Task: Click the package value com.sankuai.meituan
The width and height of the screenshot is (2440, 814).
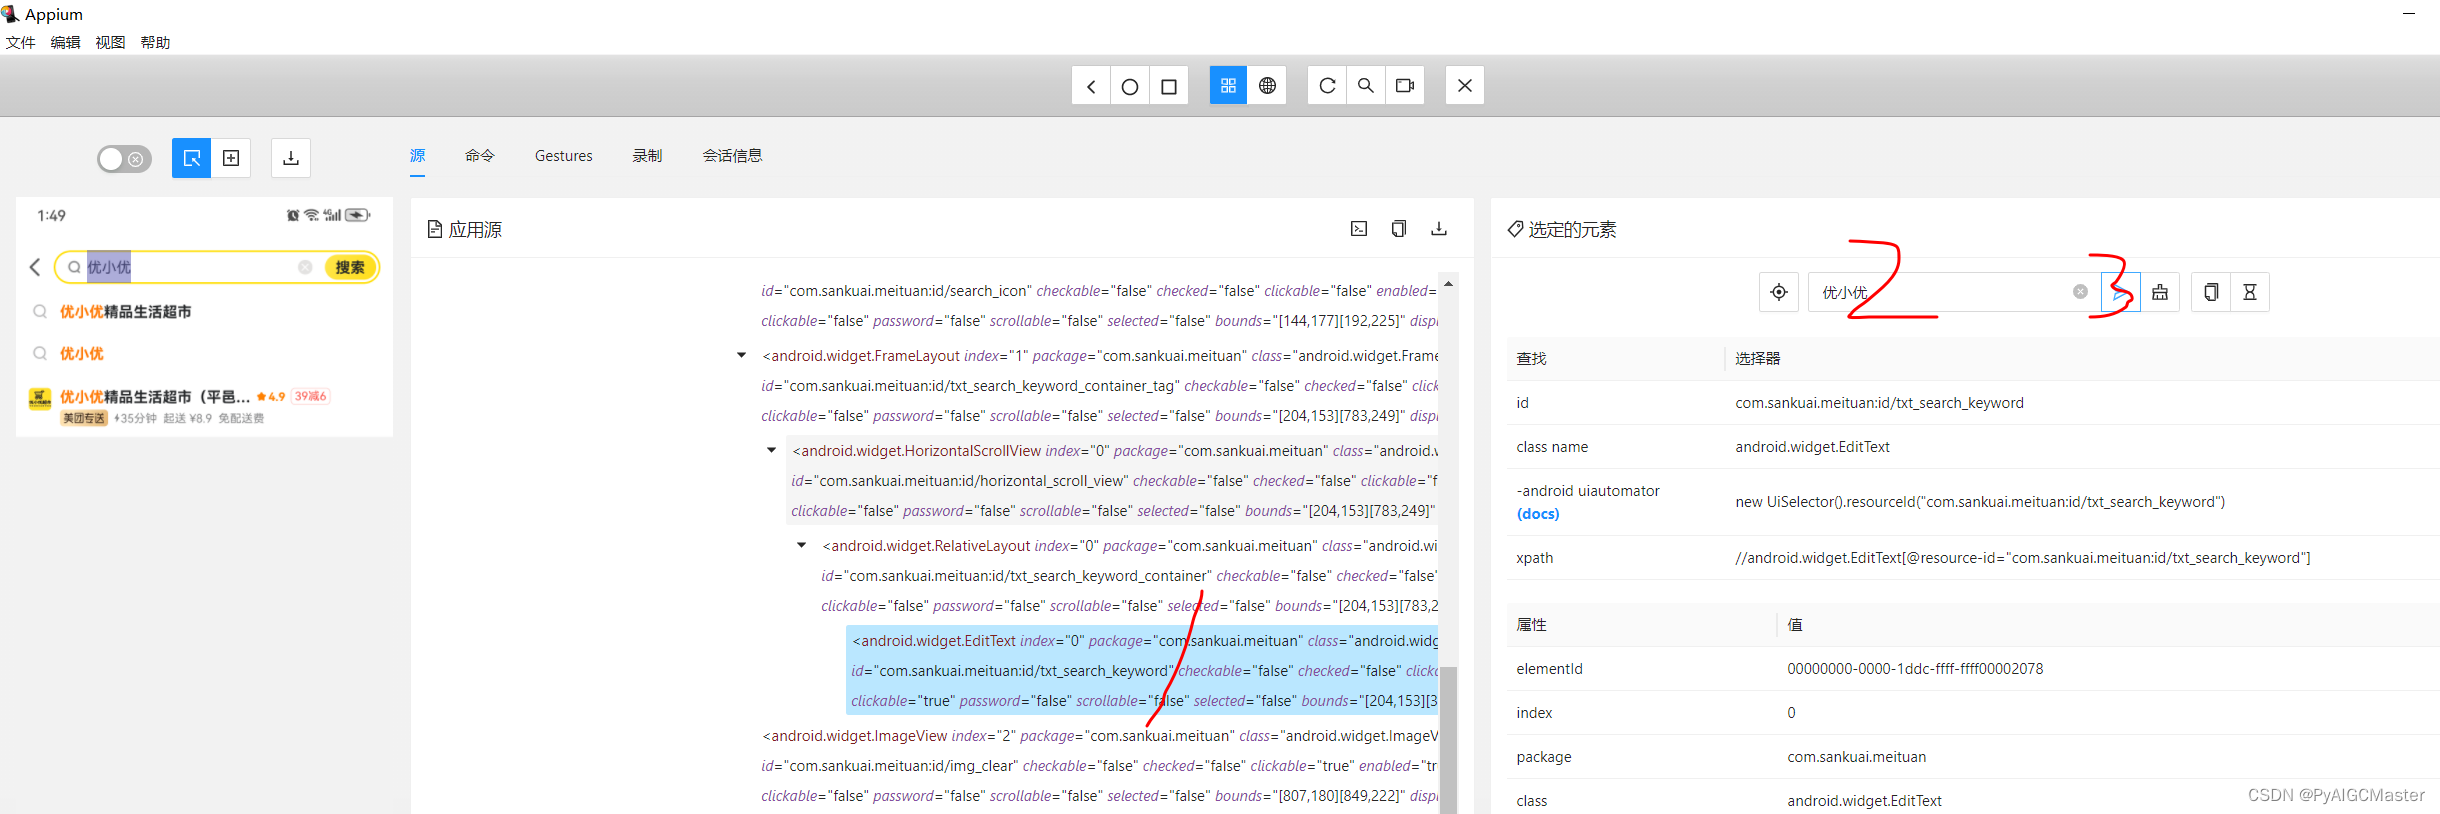Action: [1856, 757]
